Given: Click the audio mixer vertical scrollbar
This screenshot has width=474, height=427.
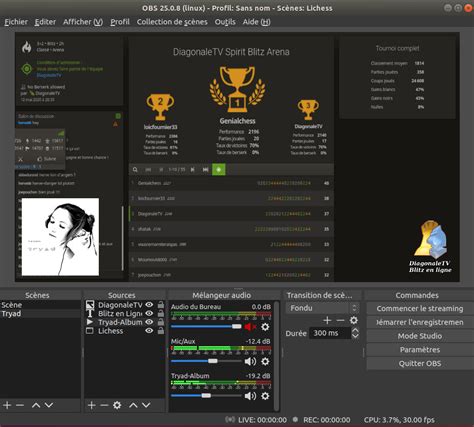Looking at the screenshot, I should click(276, 355).
